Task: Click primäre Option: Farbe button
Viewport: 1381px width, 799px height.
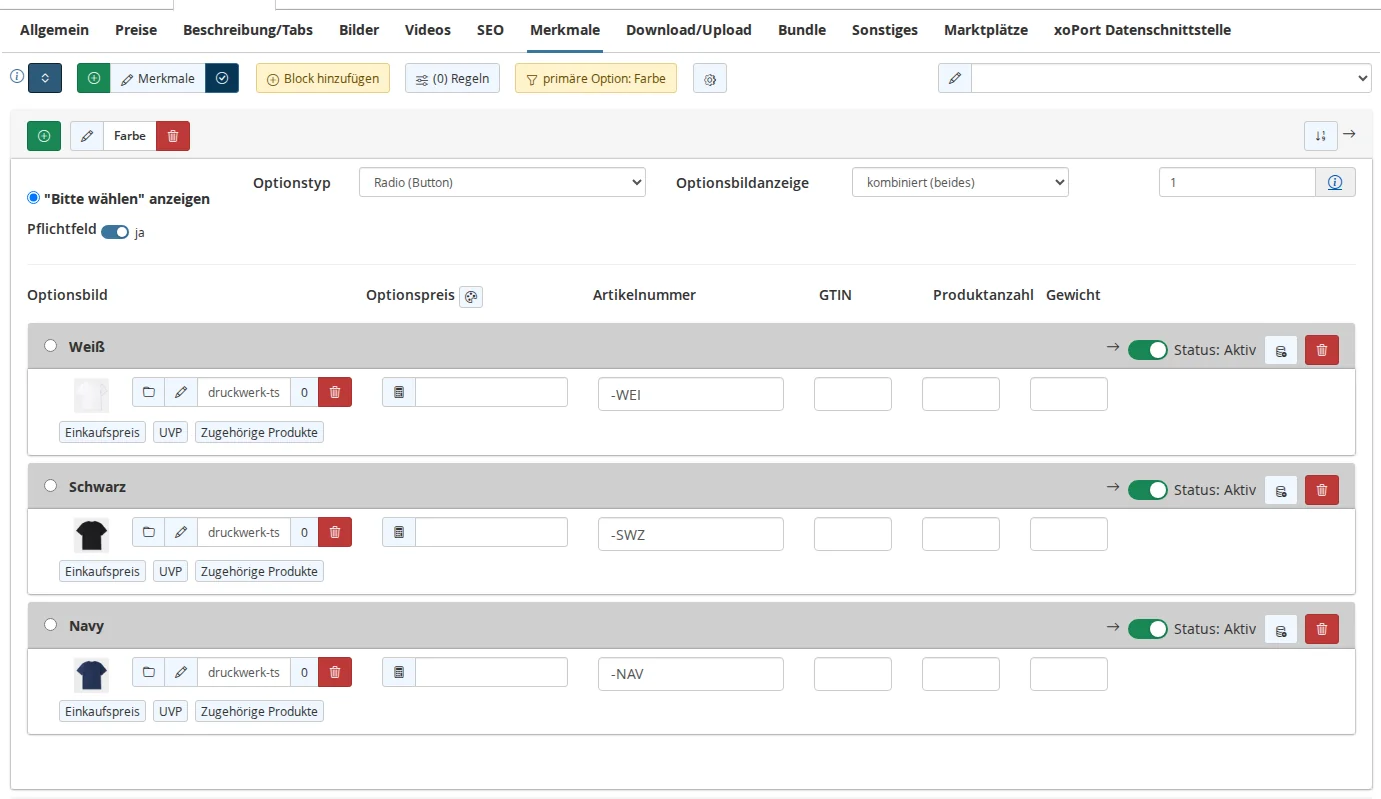Action: coord(596,78)
